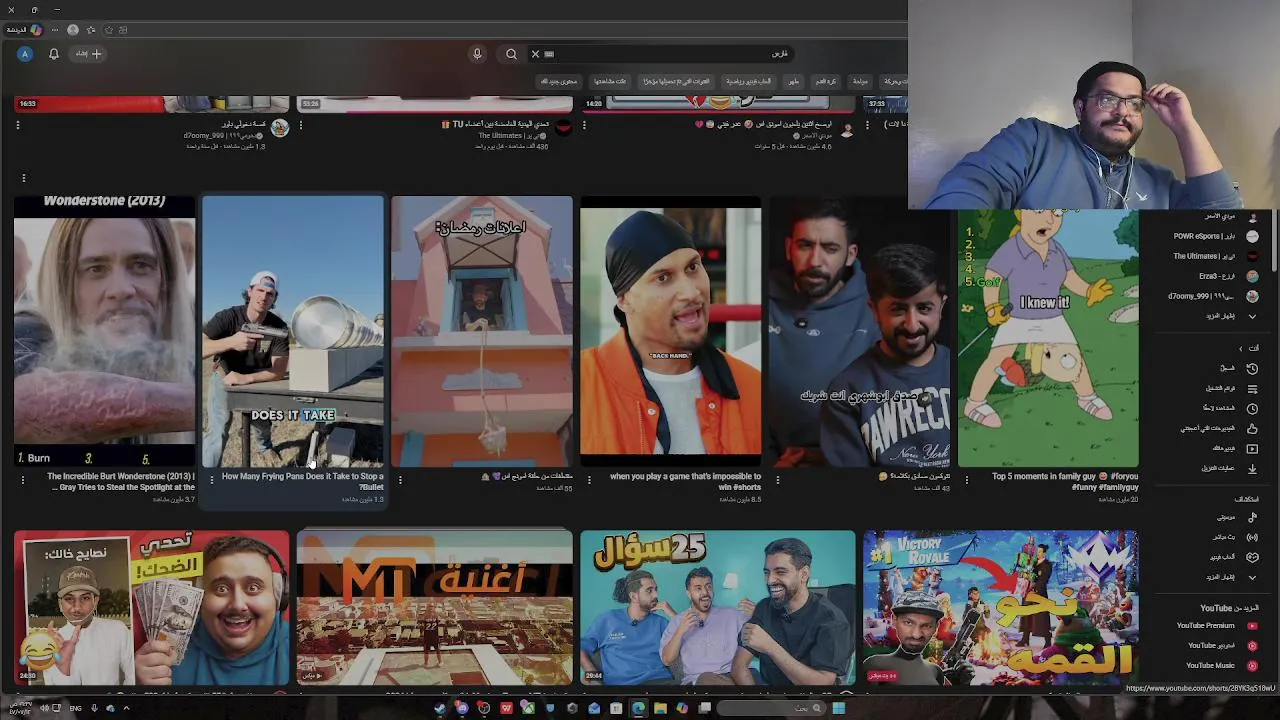Open the Ramadan ads Shorts thumbnail
The width and height of the screenshot is (1280, 720).
(482, 331)
